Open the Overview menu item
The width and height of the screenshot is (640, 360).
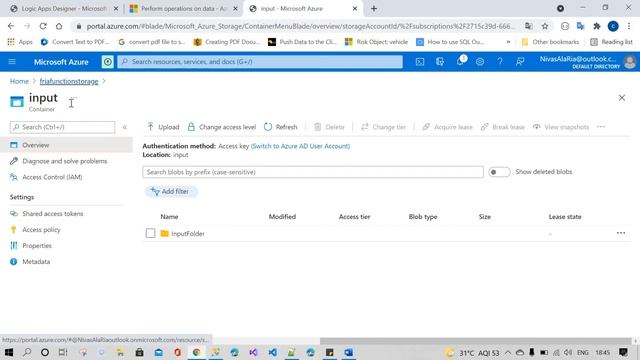66,145
